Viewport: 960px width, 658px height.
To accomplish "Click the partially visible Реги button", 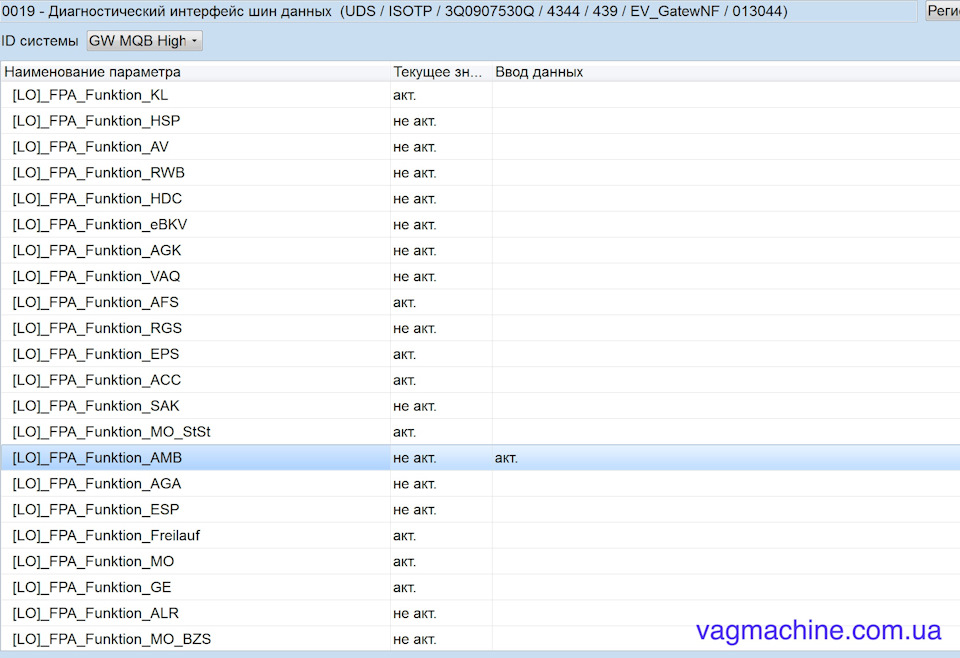I will (x=942, y=10).
